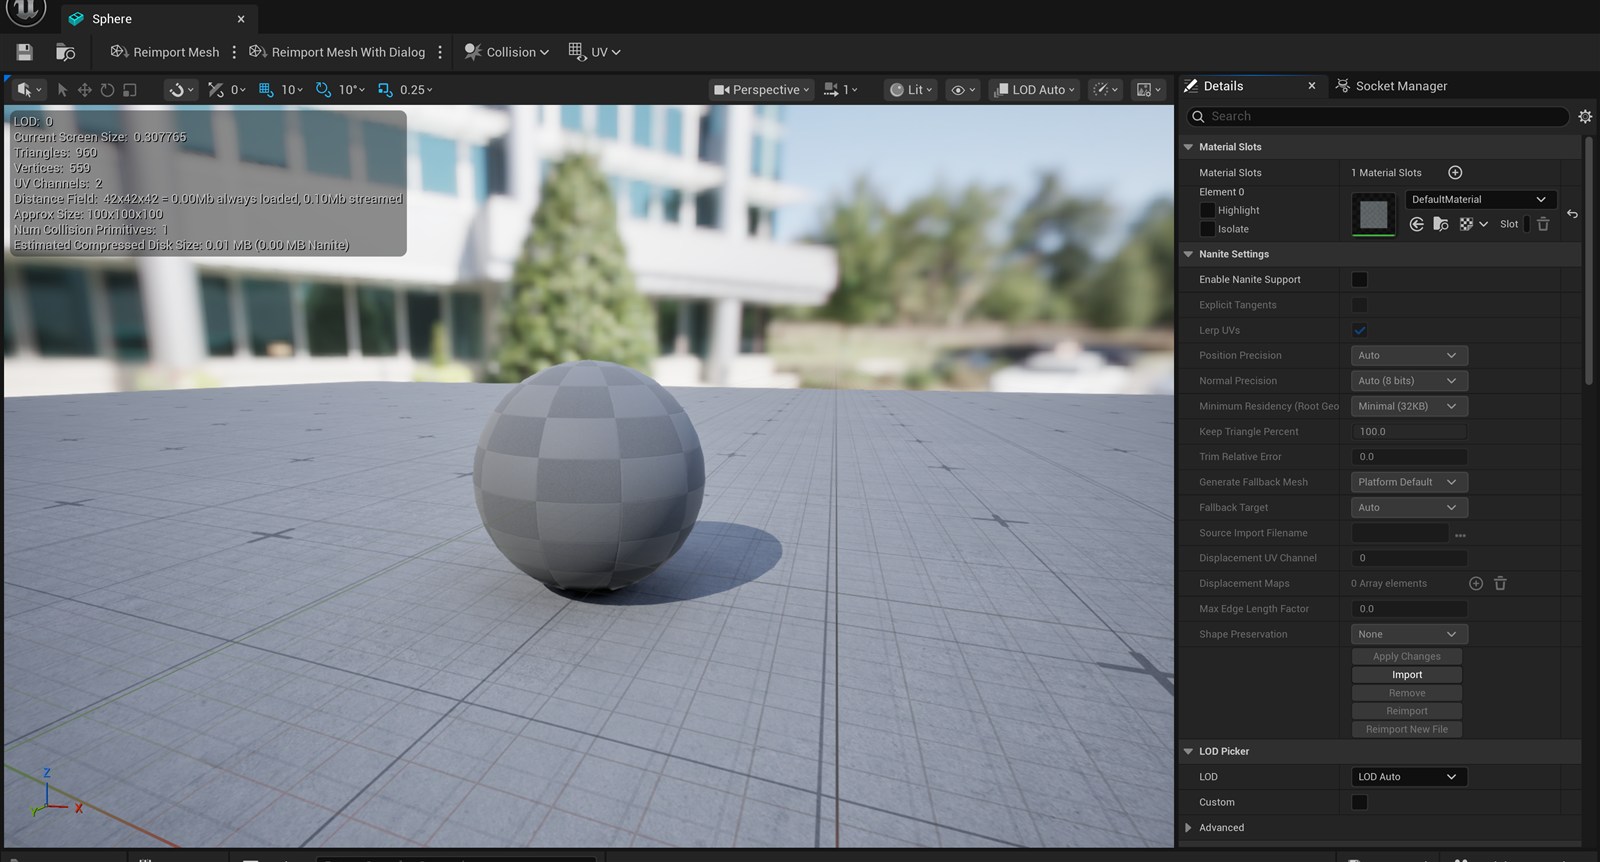Toggle grid location snapping icon
The height and width of the screenshot is (862, 1600).
click(266, 90)
